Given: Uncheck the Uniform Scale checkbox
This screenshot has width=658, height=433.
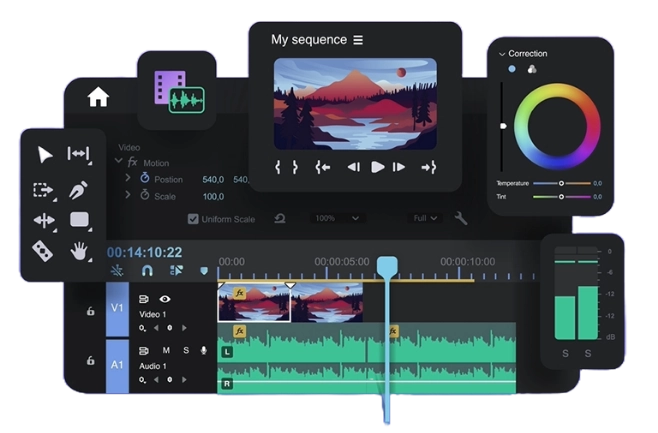Looking at the screenshot, I should [193, 219].
